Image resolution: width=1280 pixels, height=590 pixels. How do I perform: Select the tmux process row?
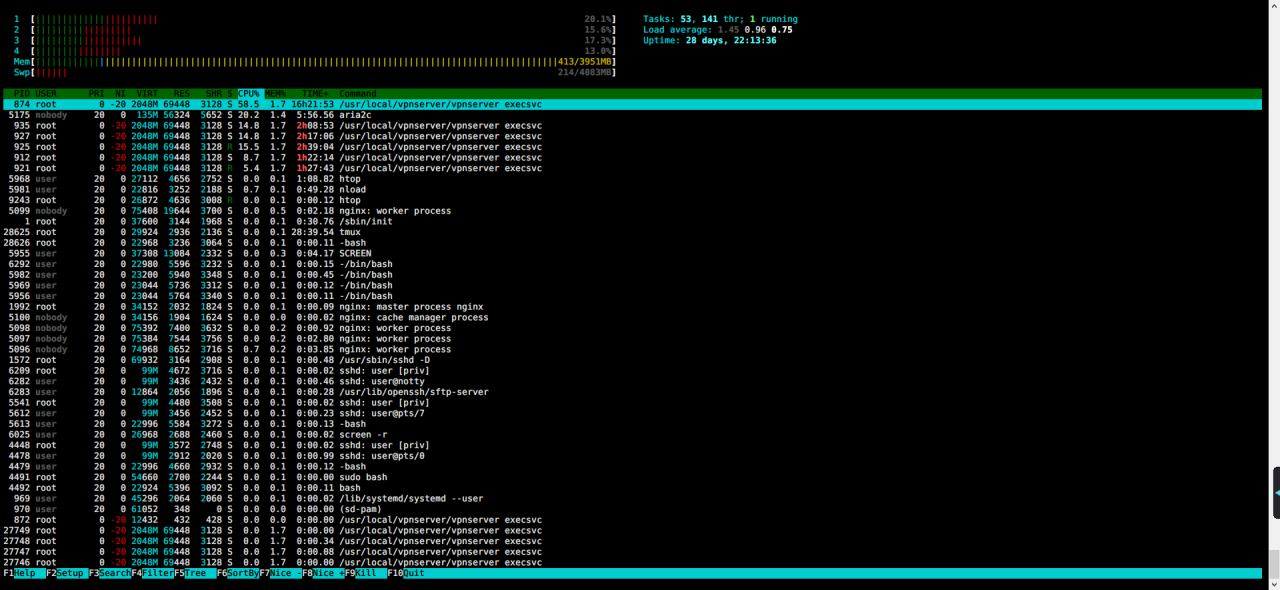pyautogui.click(x=350, y=232)
